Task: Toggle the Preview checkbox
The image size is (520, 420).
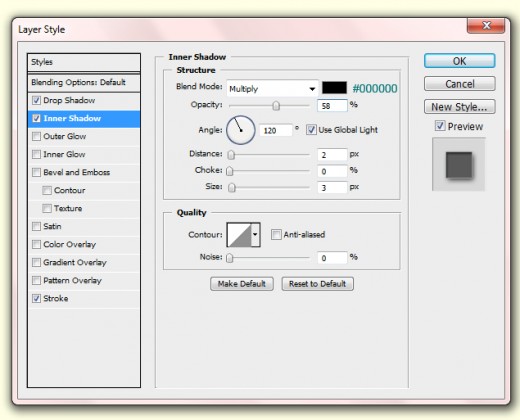Action: click(x=440, y=126)
